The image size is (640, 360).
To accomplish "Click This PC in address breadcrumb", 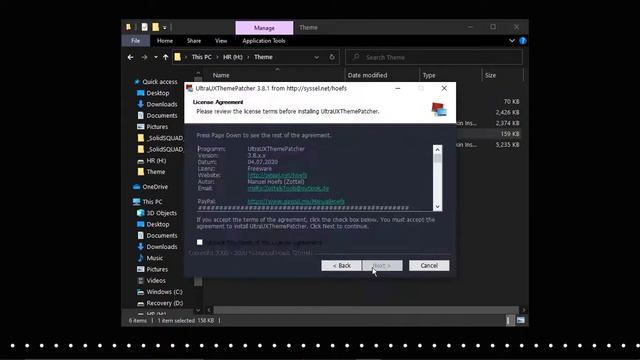I will pos(202,57).
